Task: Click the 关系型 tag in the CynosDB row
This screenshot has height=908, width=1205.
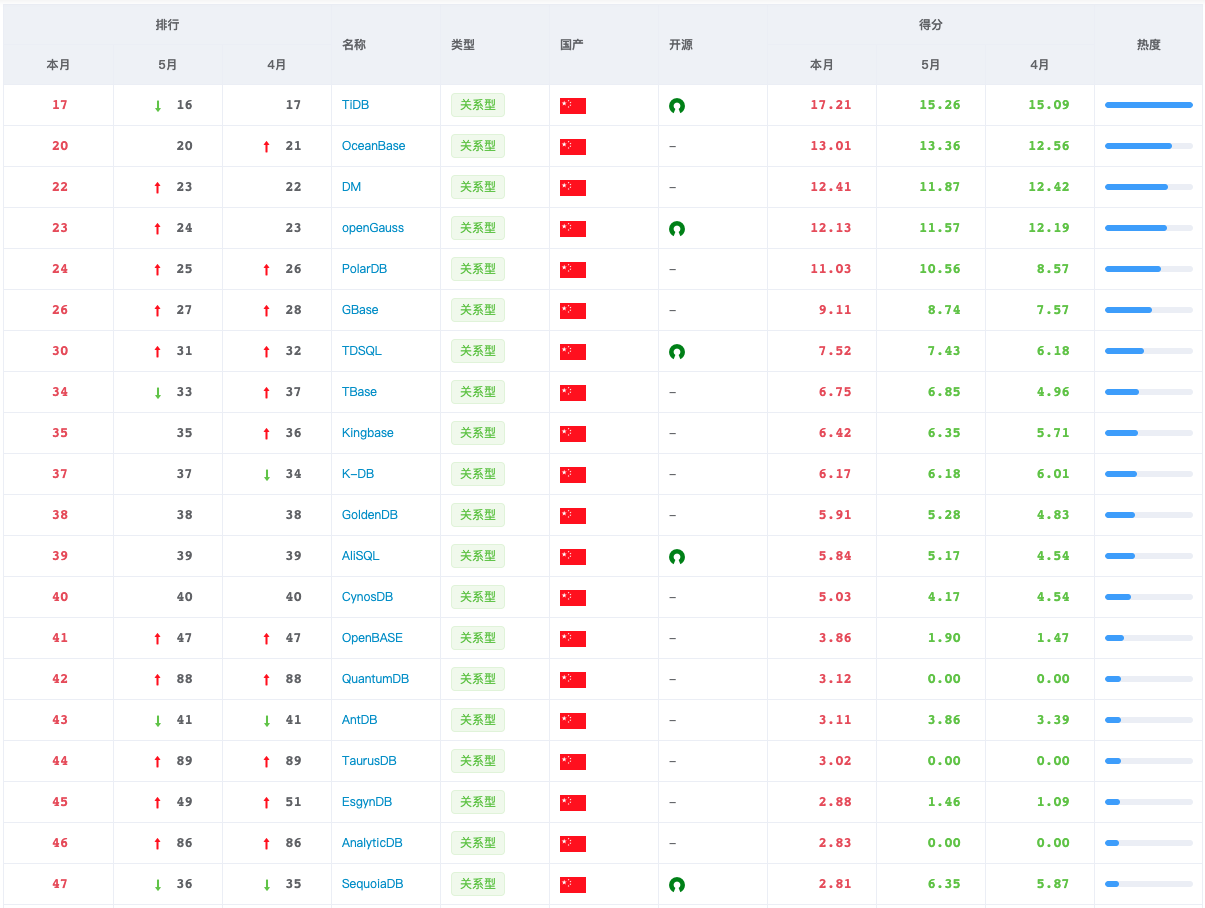Action: click(x=478, y=597)
